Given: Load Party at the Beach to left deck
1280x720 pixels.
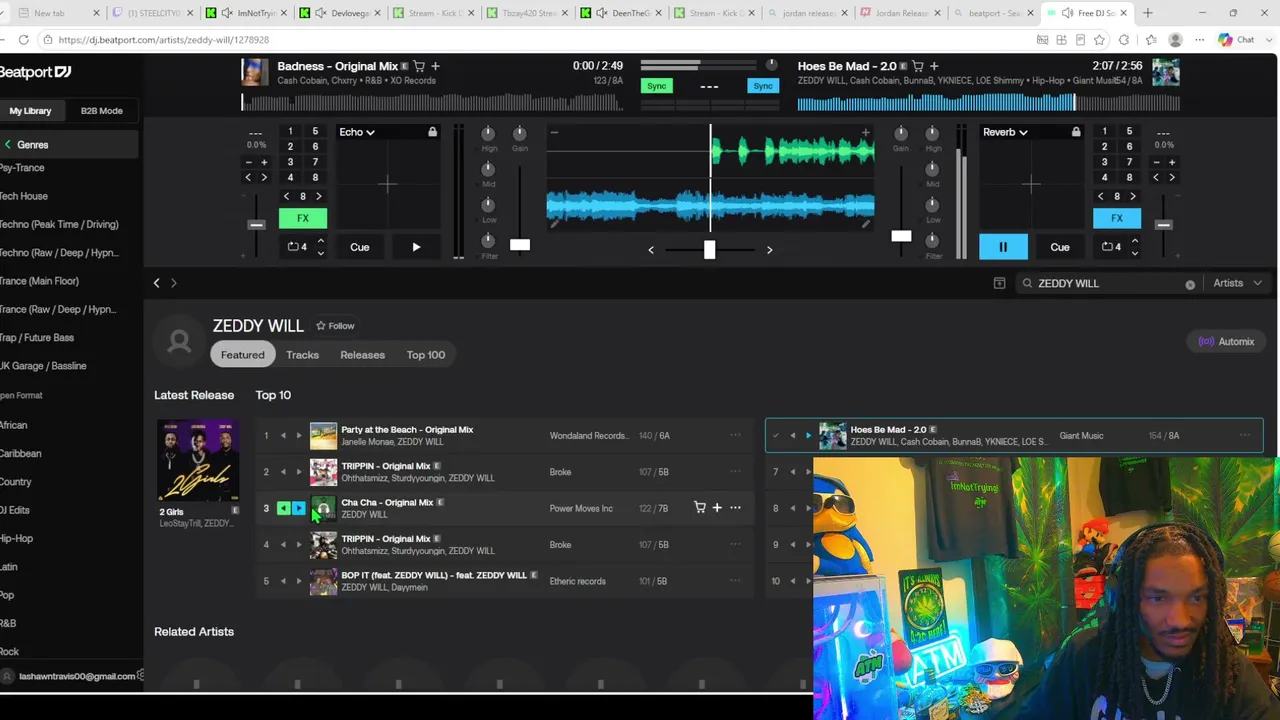Looking at the screenshot, I should [283, 436].
